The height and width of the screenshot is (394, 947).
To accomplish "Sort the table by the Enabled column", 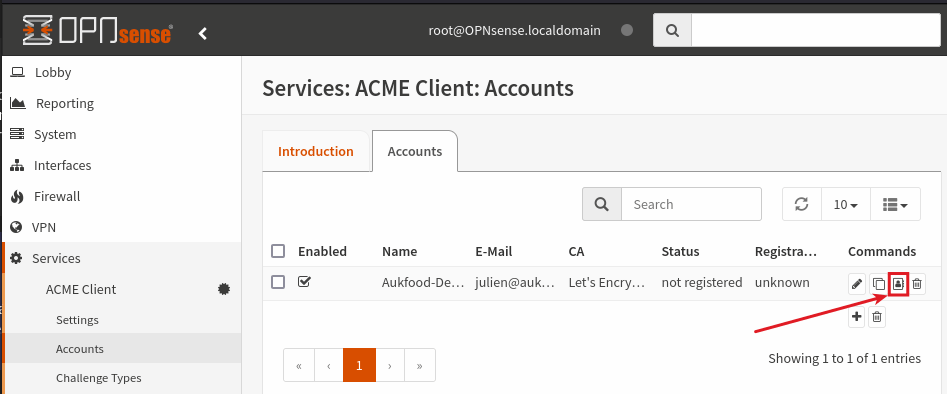I will click(323, 251).
